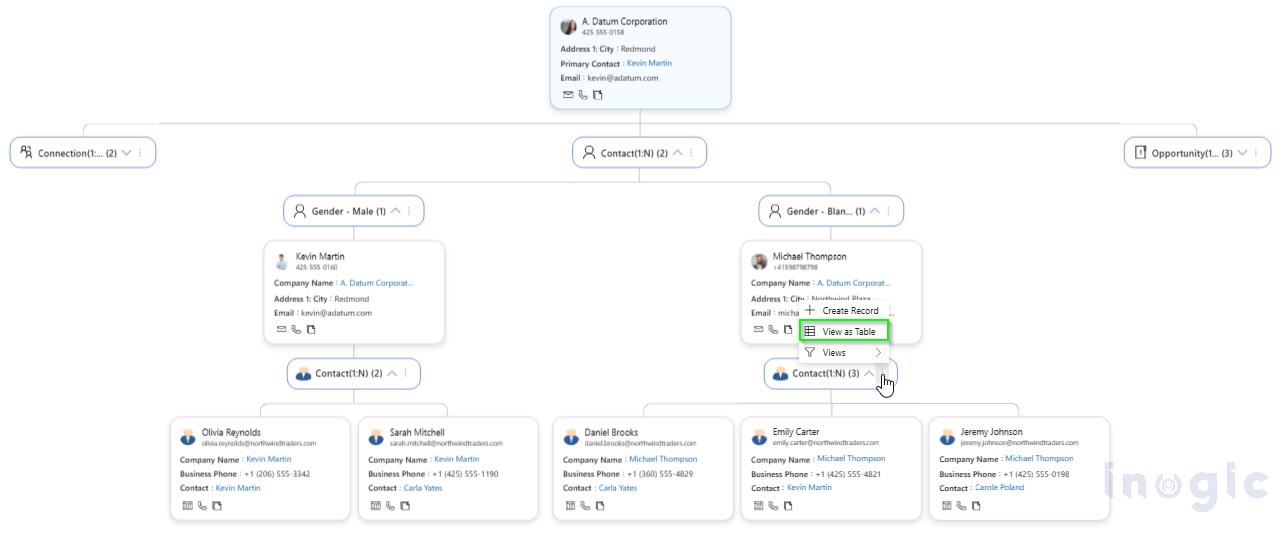Click email icon on Kevin Martin card

click(x=281, y=329)
